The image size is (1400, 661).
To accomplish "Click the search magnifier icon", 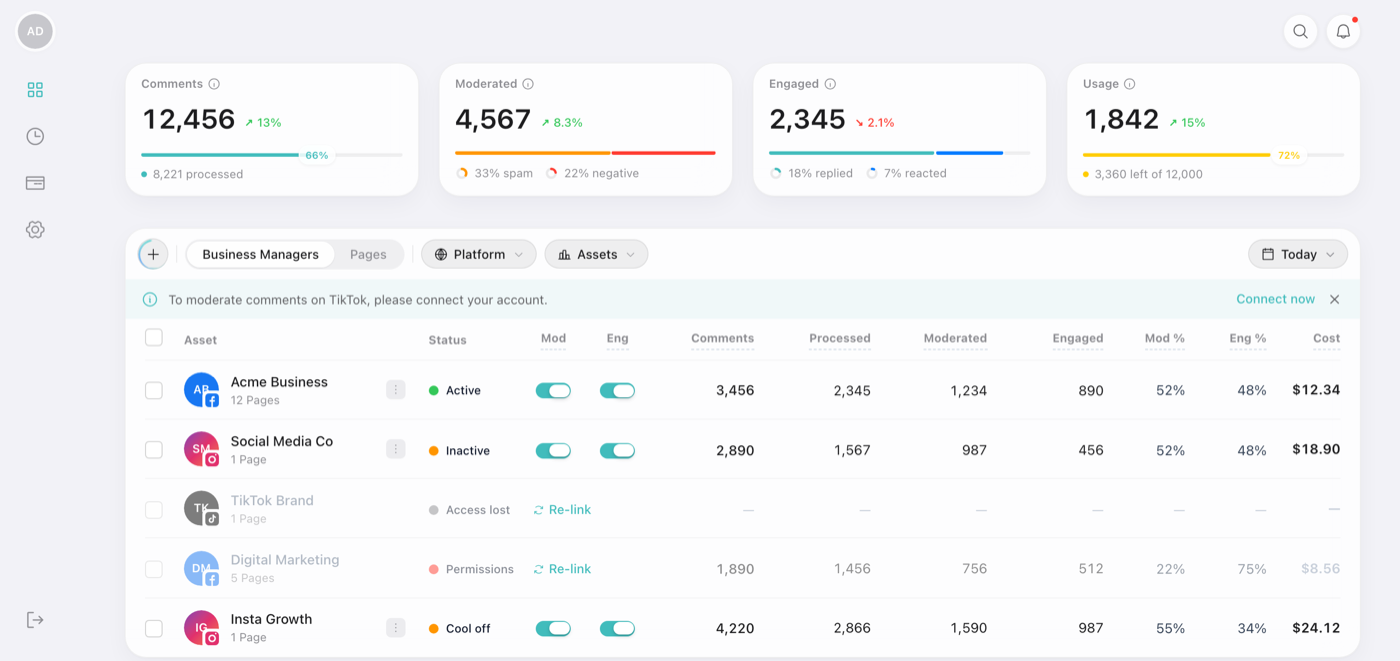I will (1300, 31).
